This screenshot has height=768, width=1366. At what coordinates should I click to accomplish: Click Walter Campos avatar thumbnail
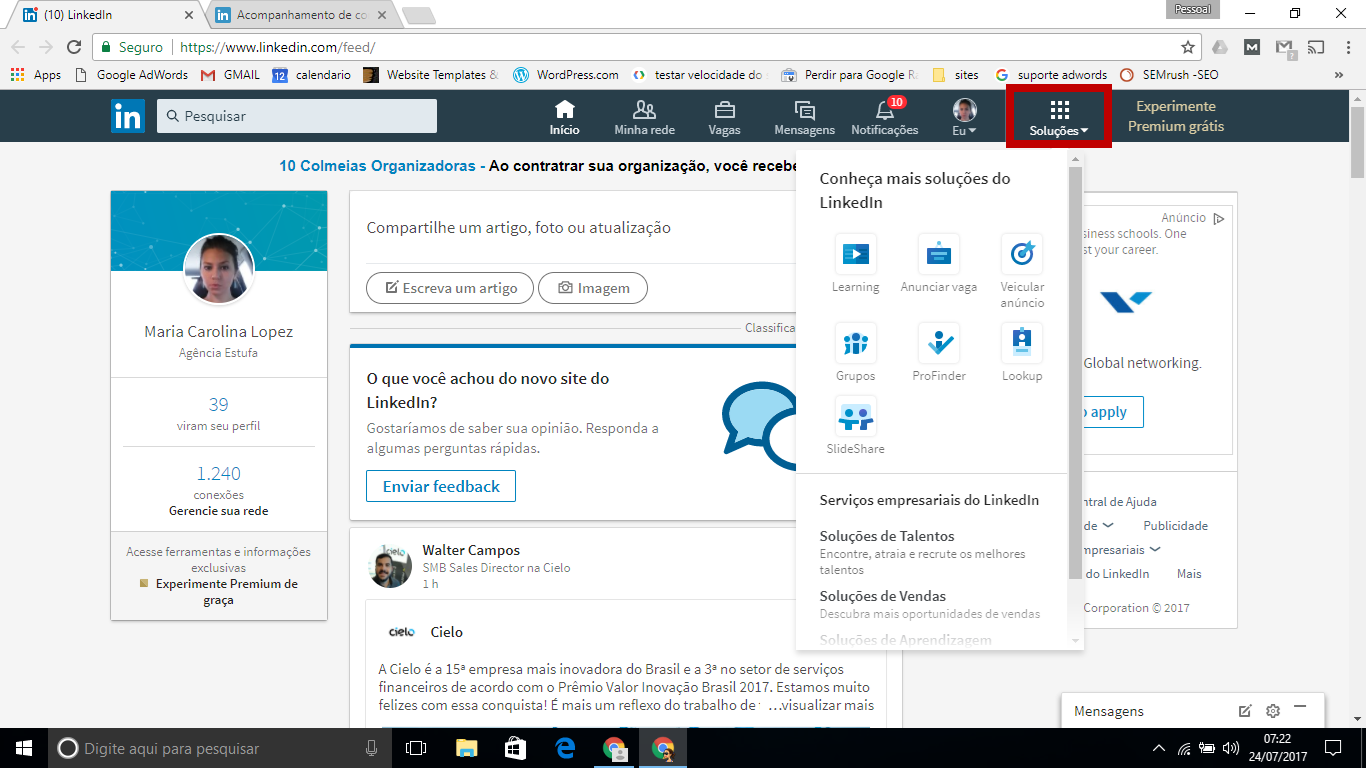click(x=391, y=566)
